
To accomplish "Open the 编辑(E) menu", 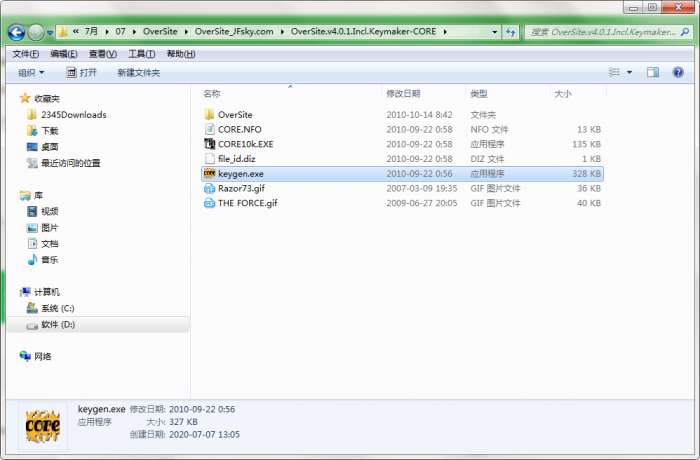I will pos(64,54).
